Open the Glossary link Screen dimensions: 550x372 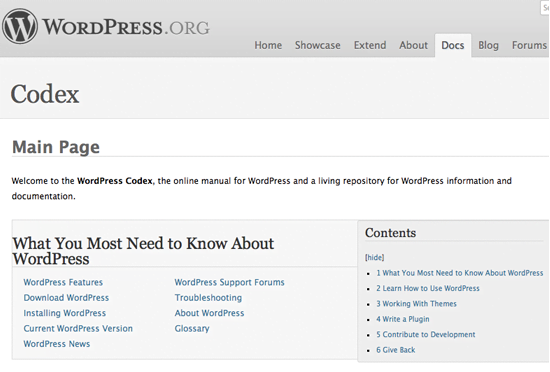point(192,329)
